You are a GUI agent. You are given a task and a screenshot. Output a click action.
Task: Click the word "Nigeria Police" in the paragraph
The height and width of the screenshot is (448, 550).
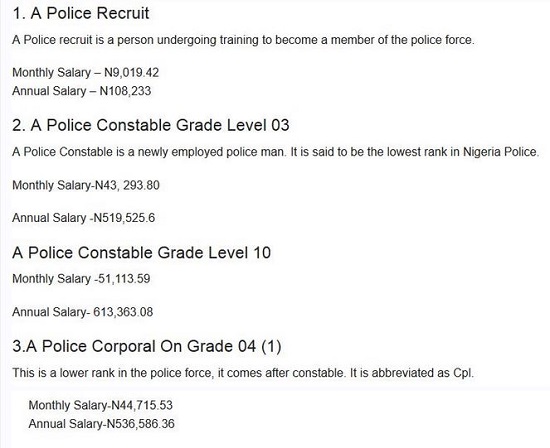pos(501,152)
